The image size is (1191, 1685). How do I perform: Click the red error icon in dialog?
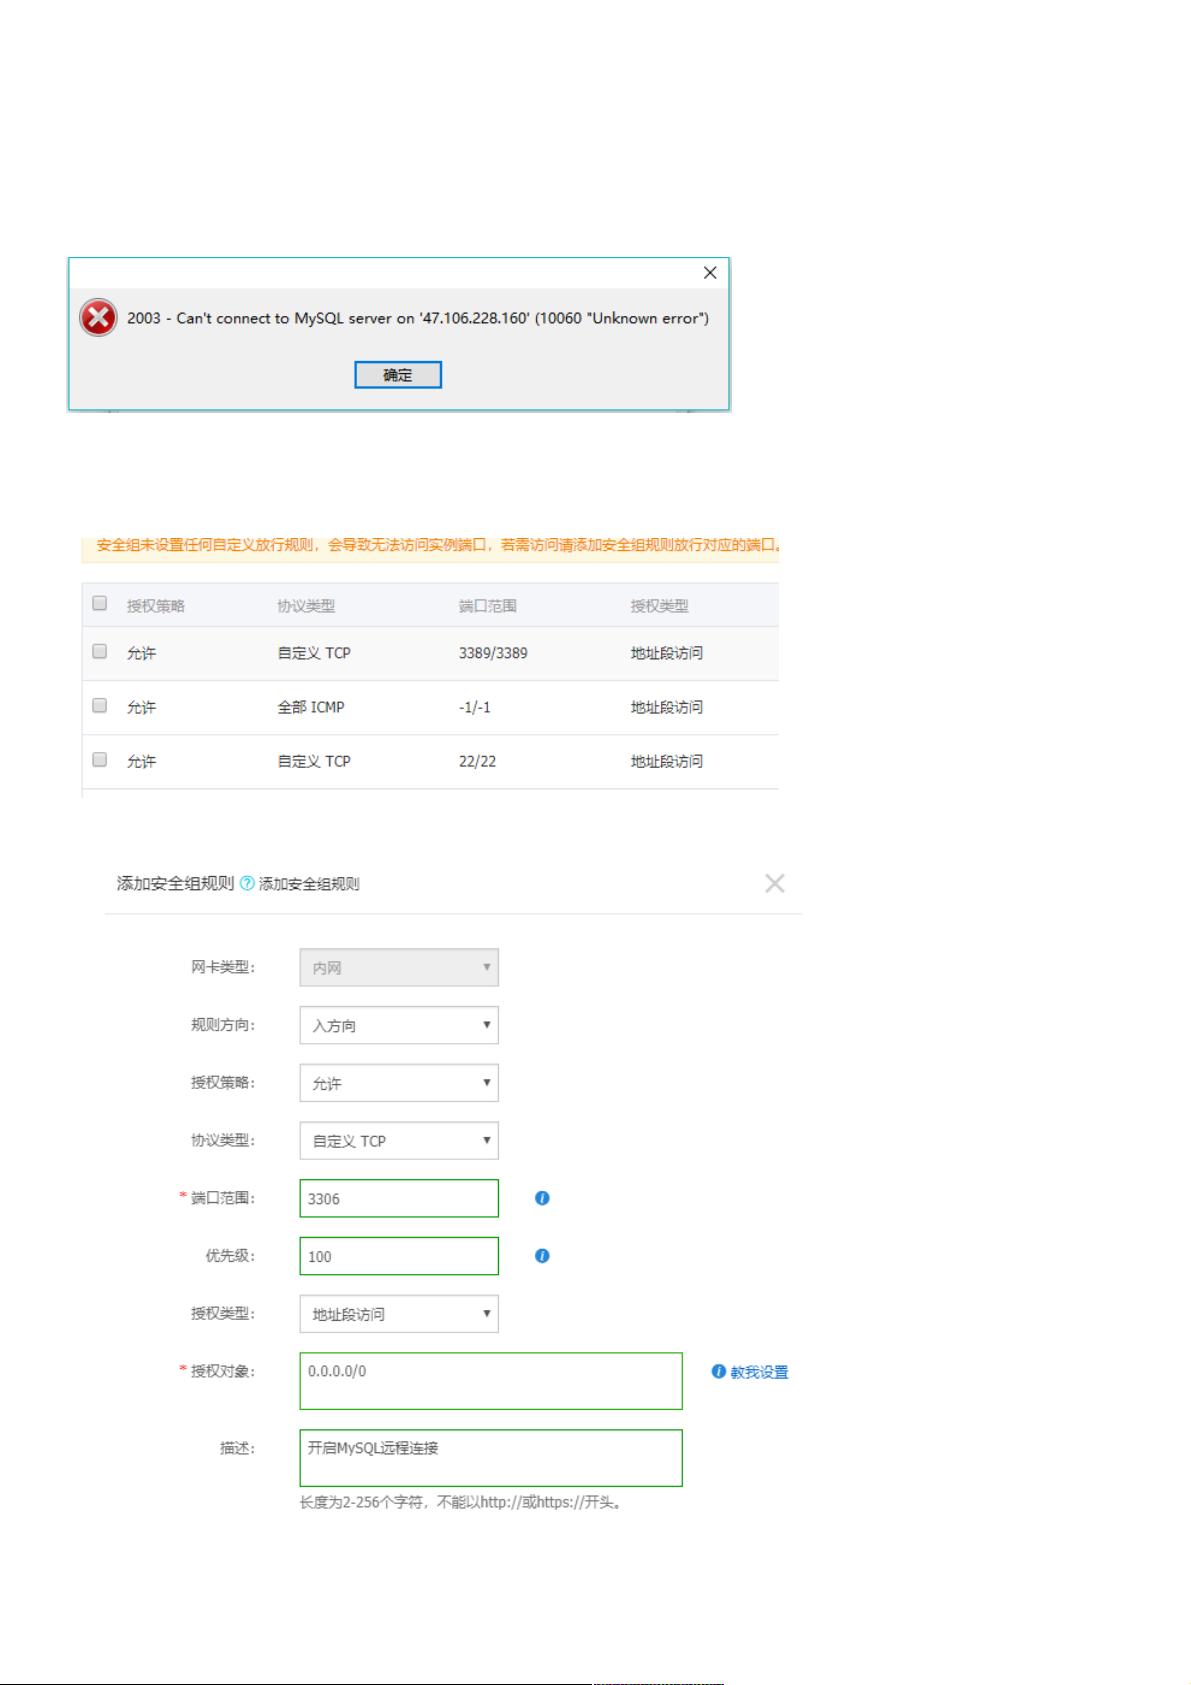pyautogui.click(x=98, y=318)
